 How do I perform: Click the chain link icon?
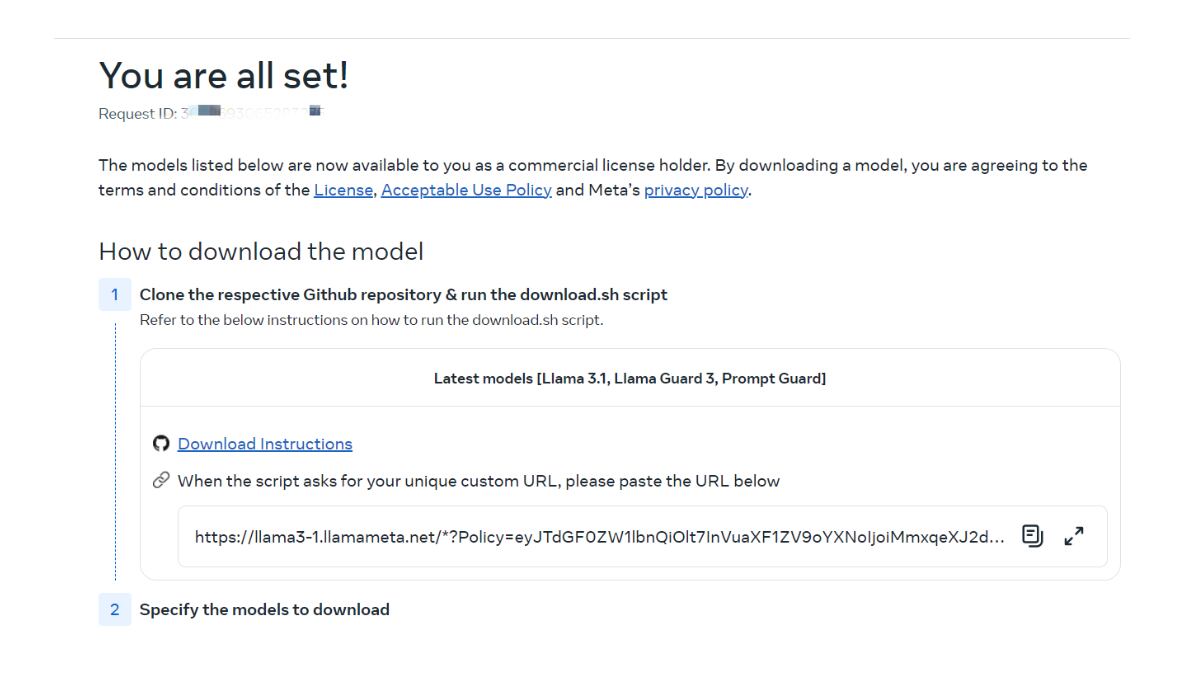point(163,481)
